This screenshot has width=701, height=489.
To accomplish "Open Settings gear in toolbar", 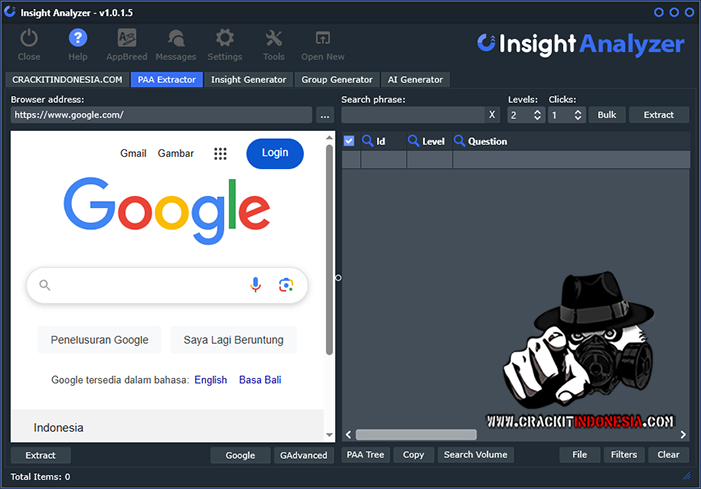I will 225,39.
